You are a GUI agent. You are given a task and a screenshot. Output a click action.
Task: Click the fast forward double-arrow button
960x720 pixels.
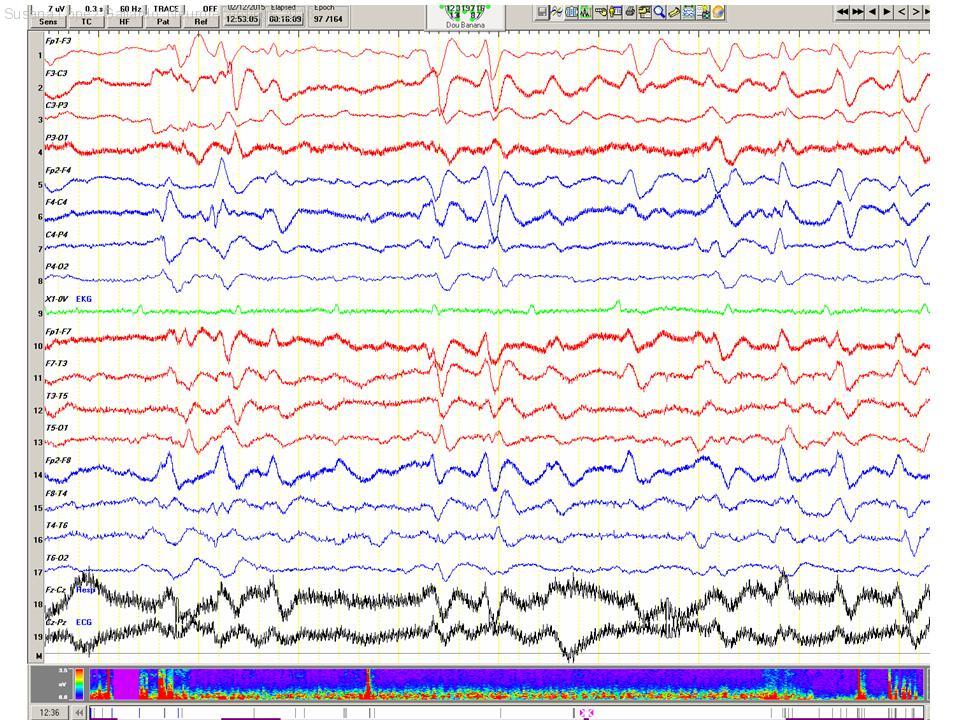858,12
